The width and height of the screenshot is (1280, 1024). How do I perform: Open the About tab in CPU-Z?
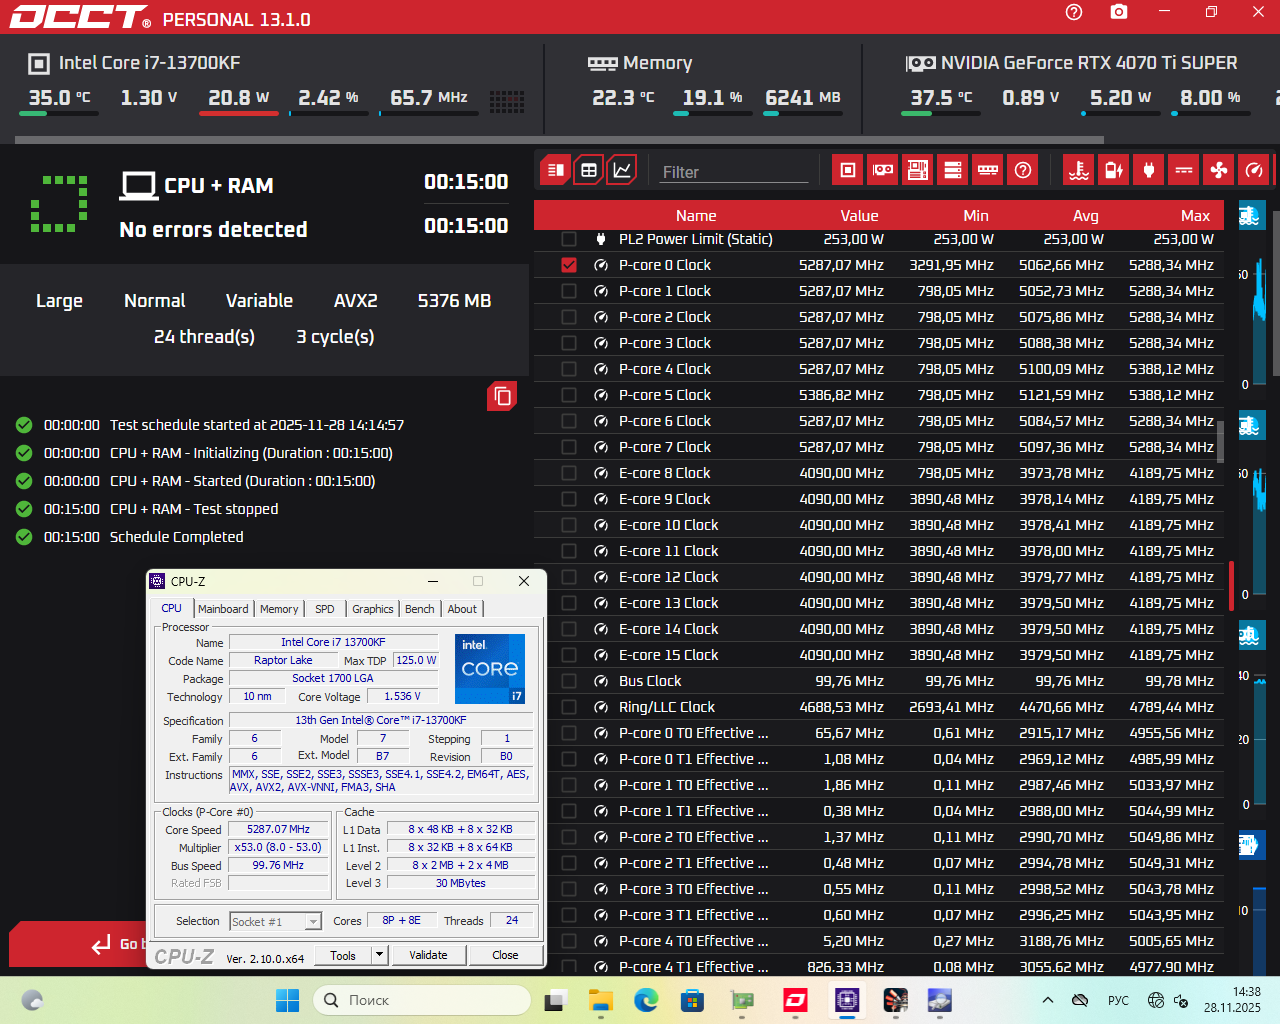(462, 609)
